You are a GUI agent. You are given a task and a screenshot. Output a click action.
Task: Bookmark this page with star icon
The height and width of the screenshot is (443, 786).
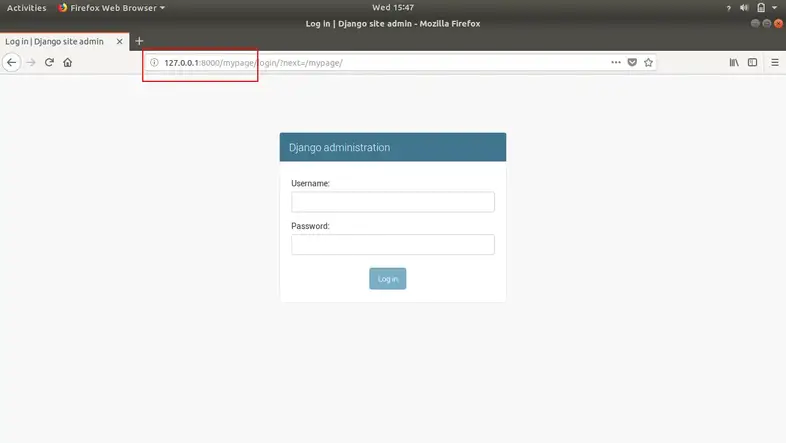[x=648, y=63]
